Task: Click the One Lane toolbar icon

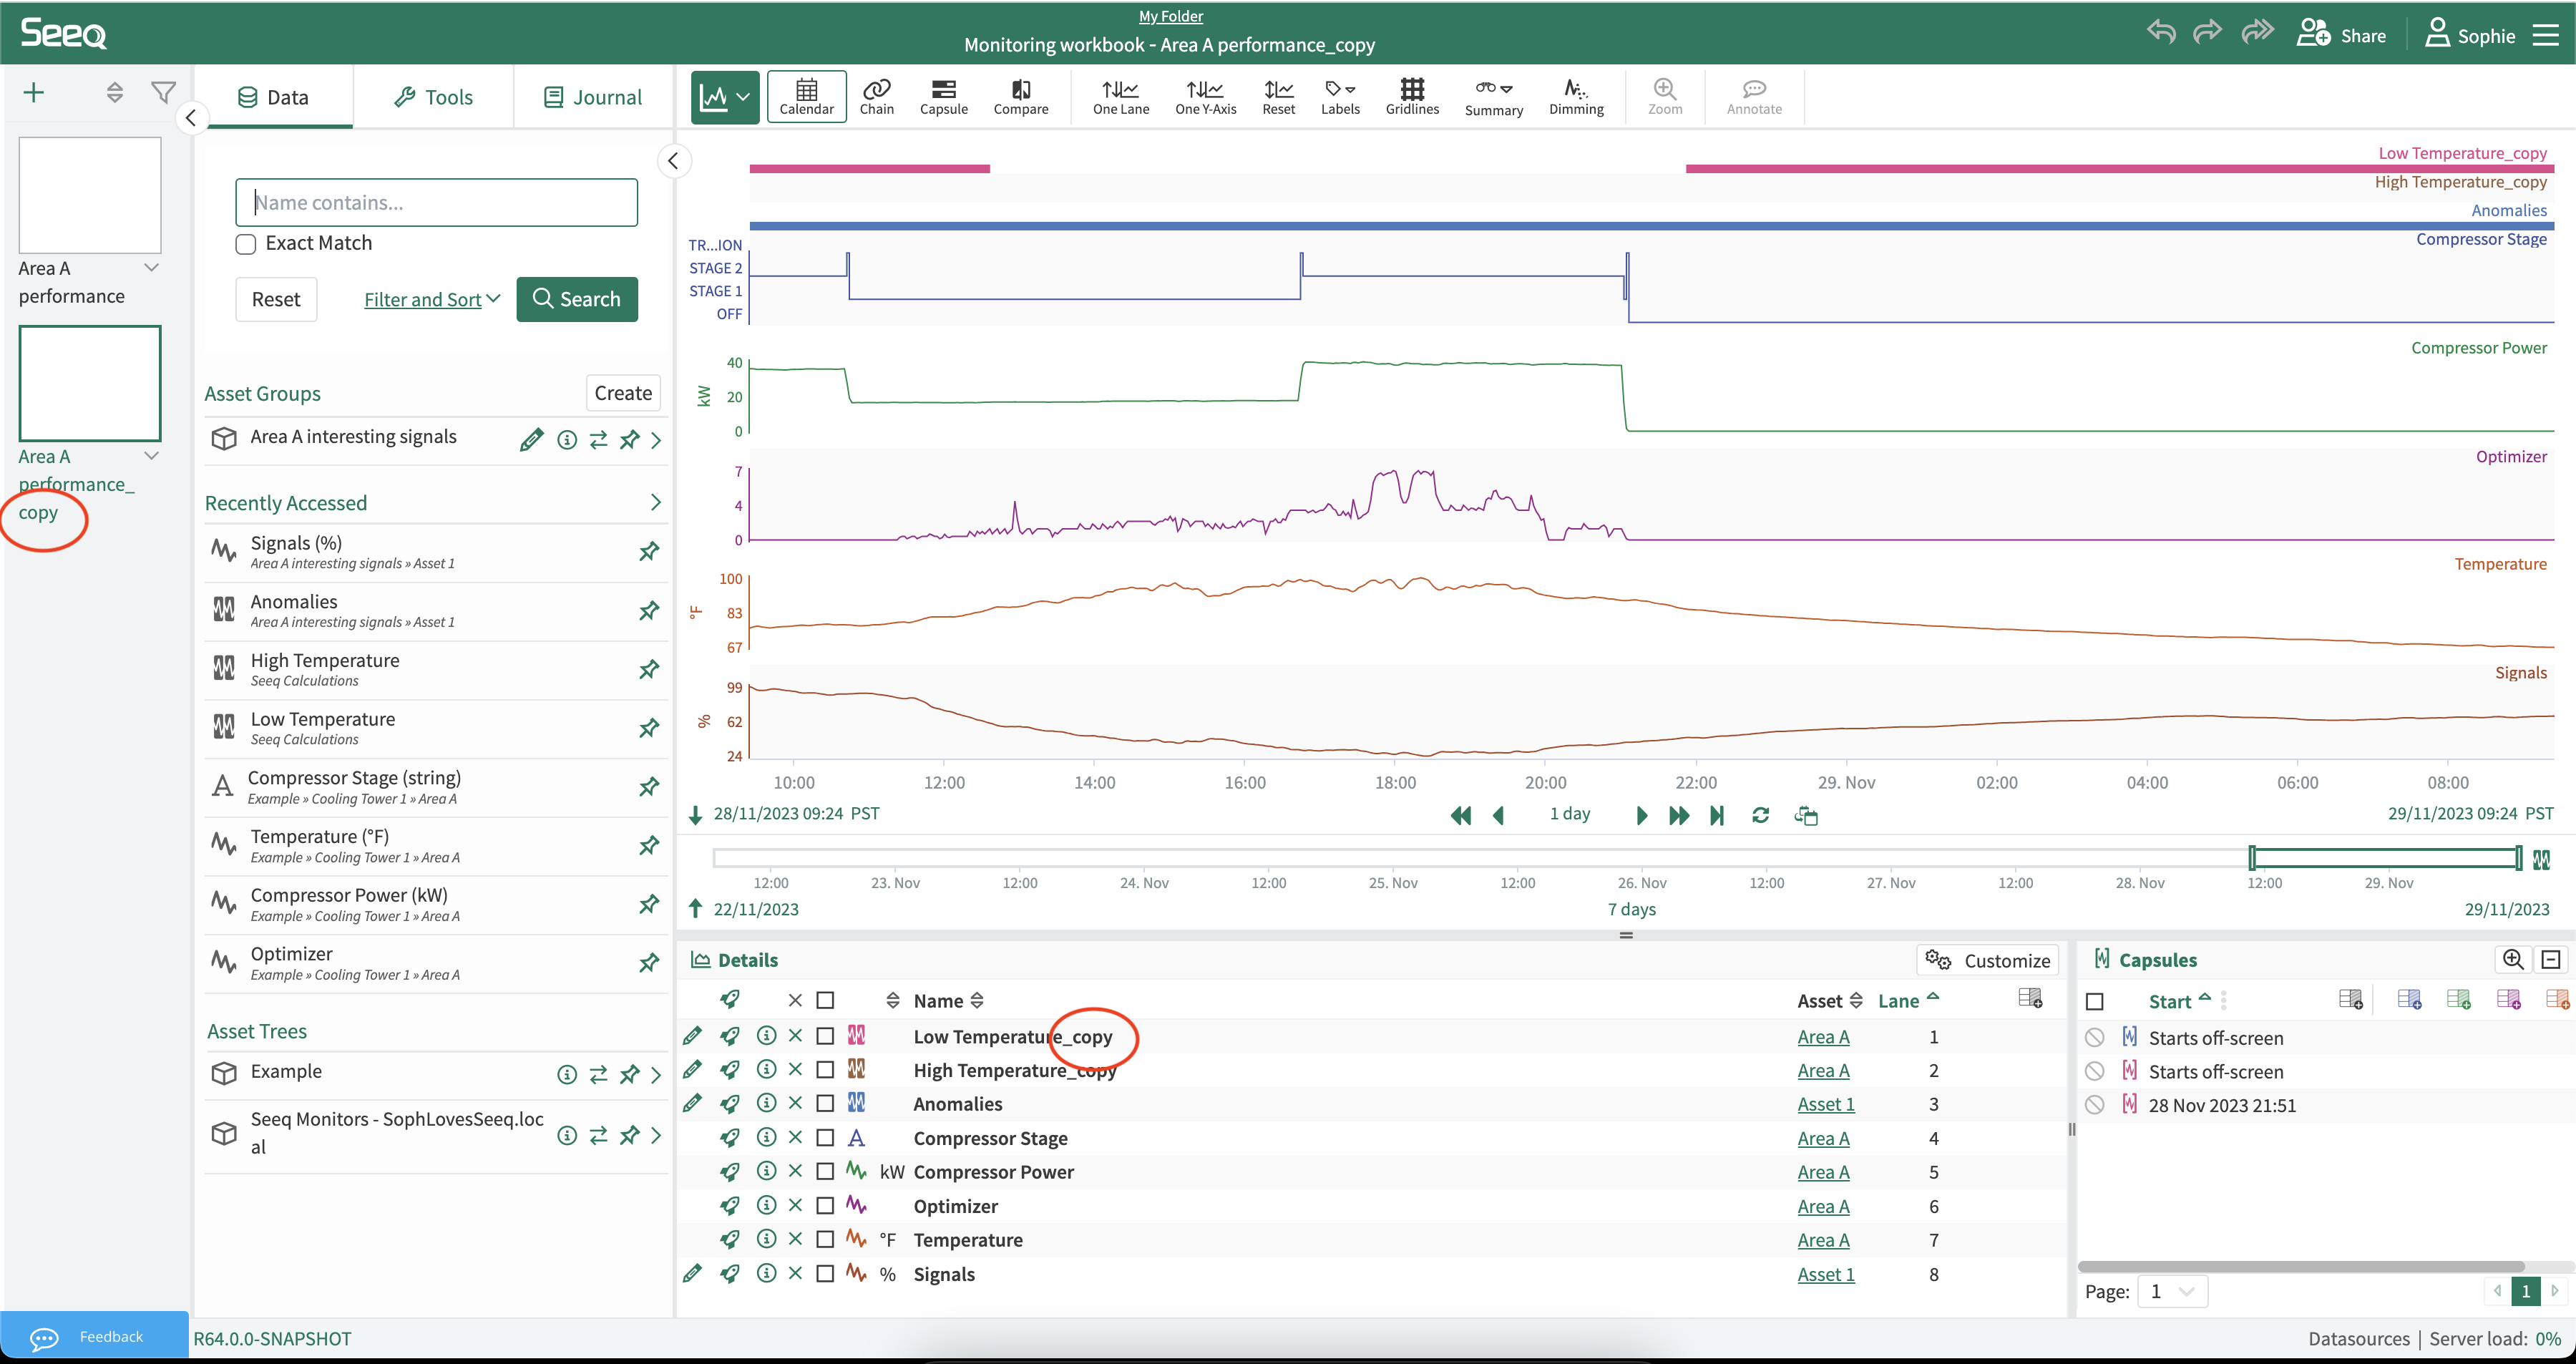Action: [1120, 96]
